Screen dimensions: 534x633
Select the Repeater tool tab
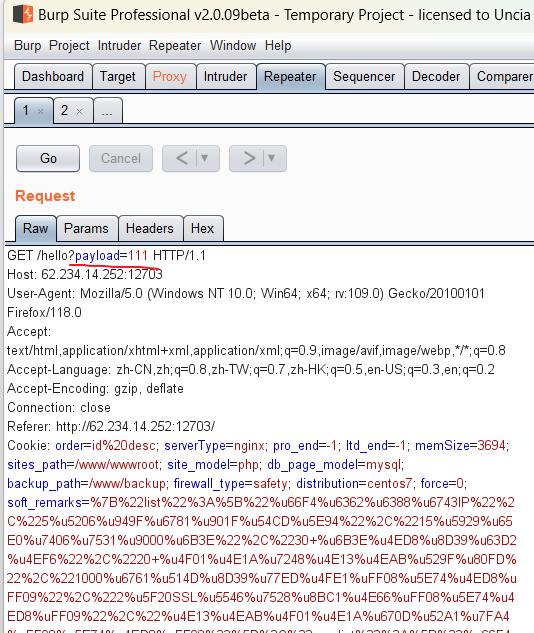coord(290,76)
